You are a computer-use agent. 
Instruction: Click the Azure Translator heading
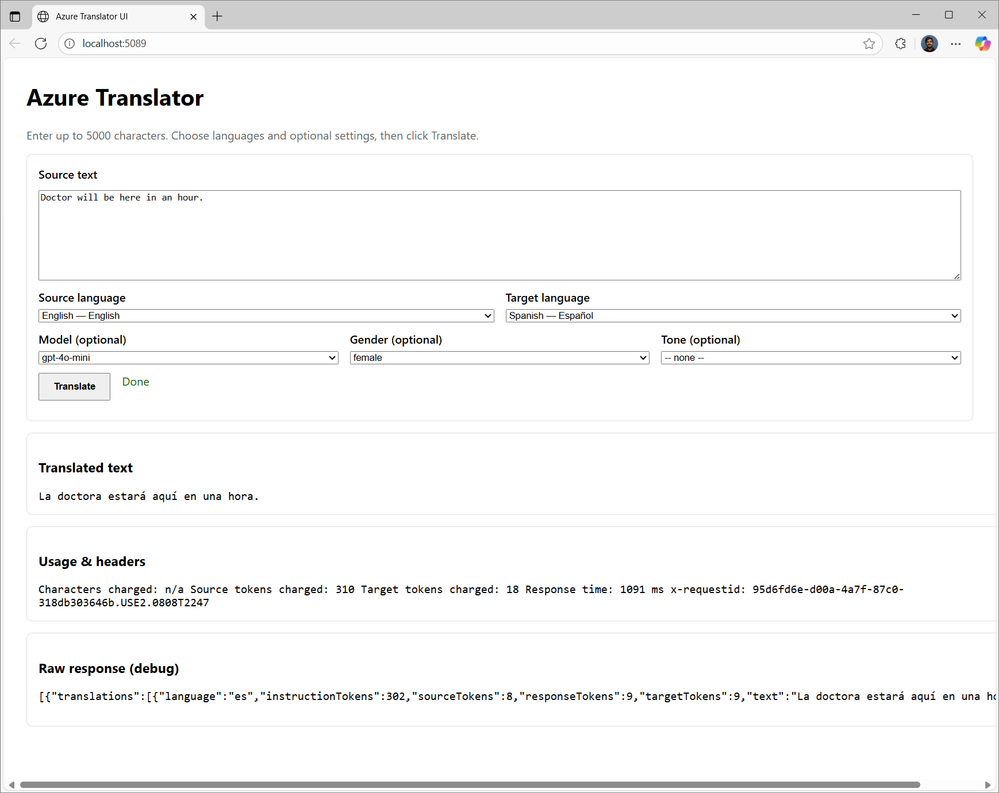click(115, 98)
